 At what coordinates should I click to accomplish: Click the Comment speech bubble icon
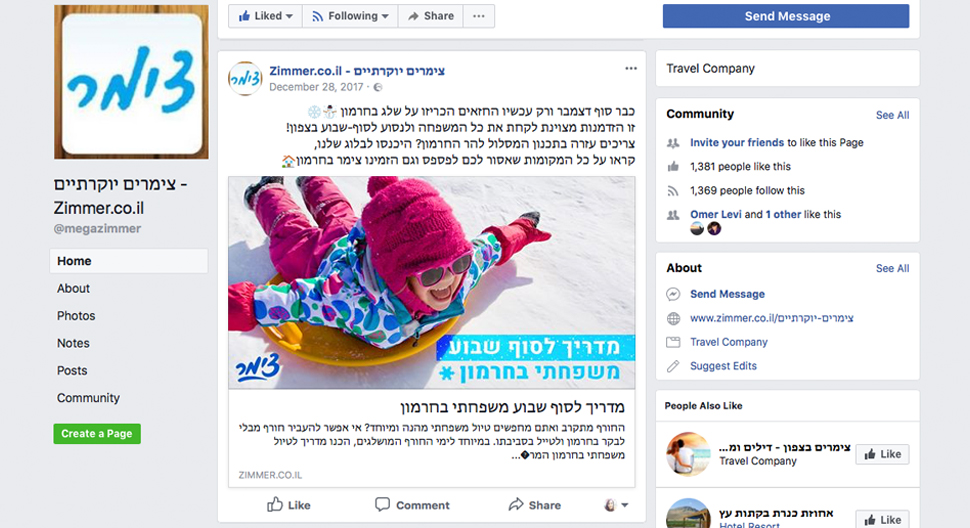pyautogui.click(x=382, y=505)
